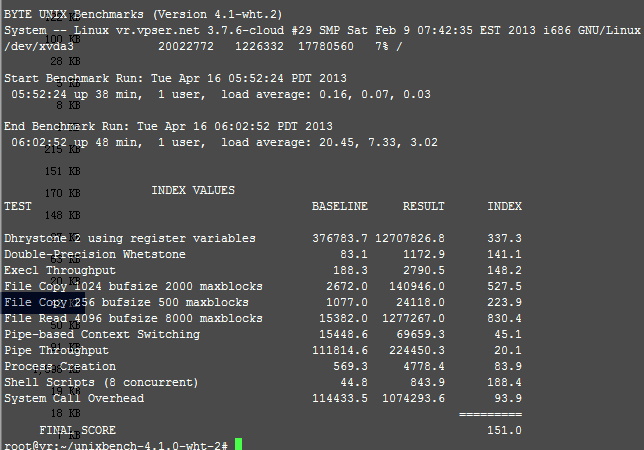This screenshot has height=450, width=644.
Task: Click 'Shell Scripts (8 concurrent)' row label
Action: [x=101, y=383]
